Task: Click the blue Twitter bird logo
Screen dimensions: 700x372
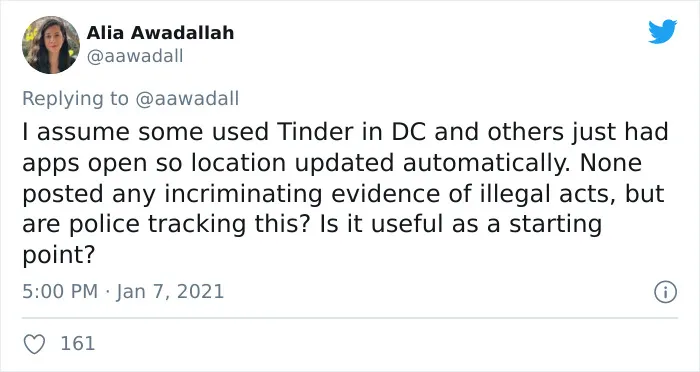Action: [662, 31]
